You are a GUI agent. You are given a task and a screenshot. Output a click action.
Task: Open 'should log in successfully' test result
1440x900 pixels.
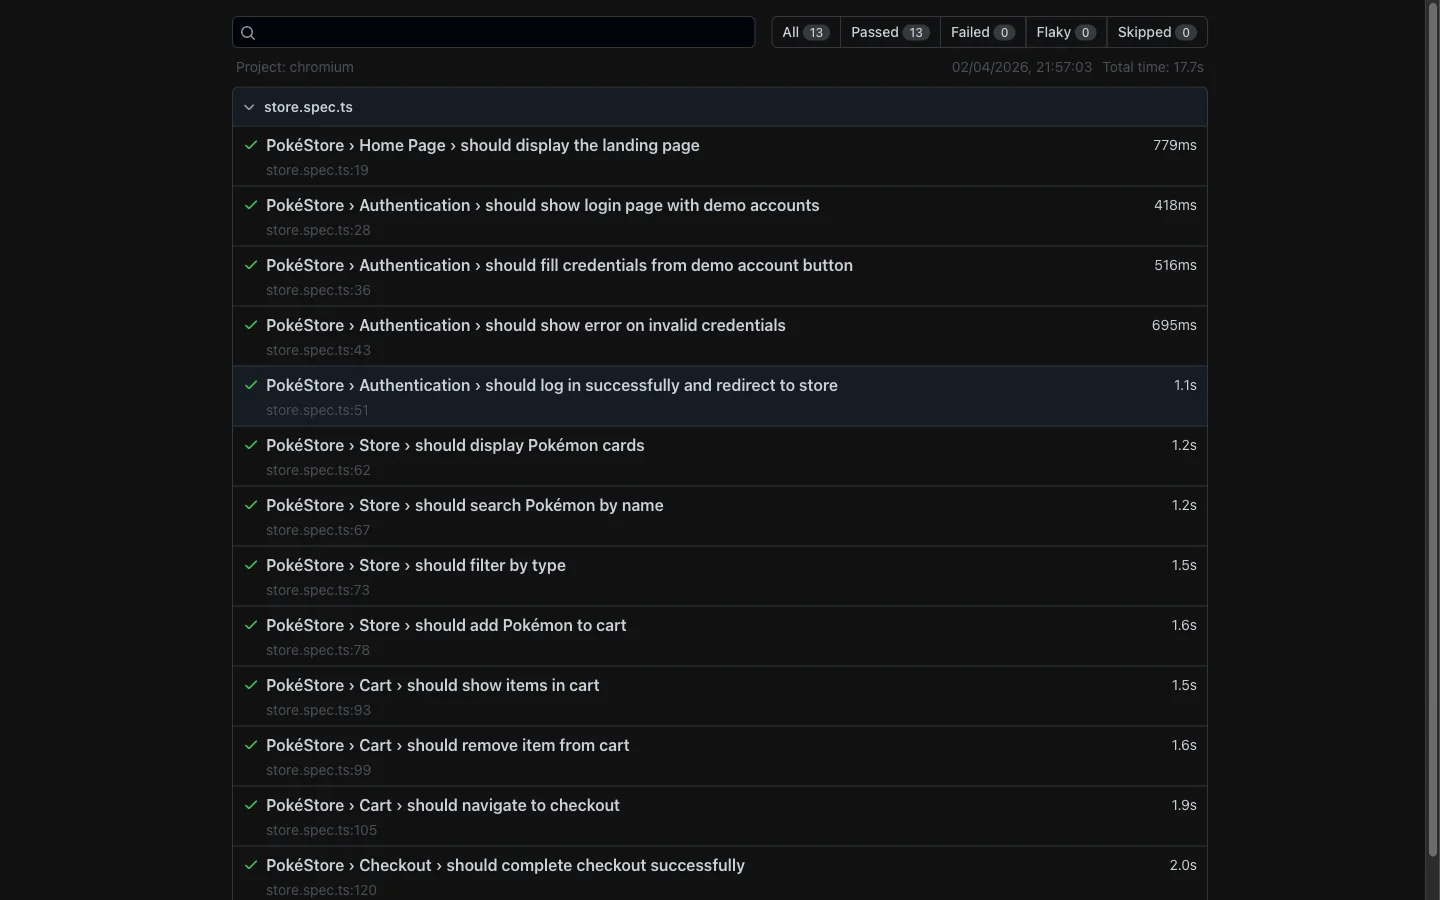pos(551,386)
